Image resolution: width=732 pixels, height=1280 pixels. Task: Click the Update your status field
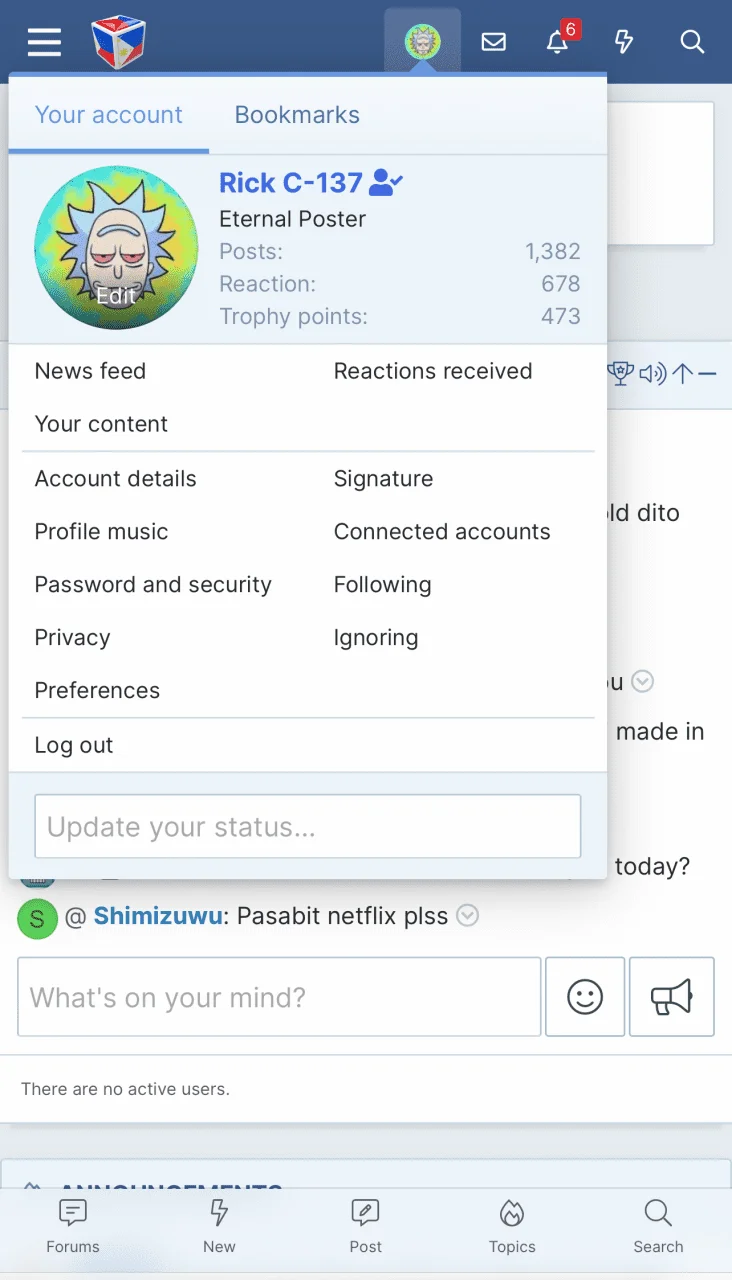pos(308,826)
